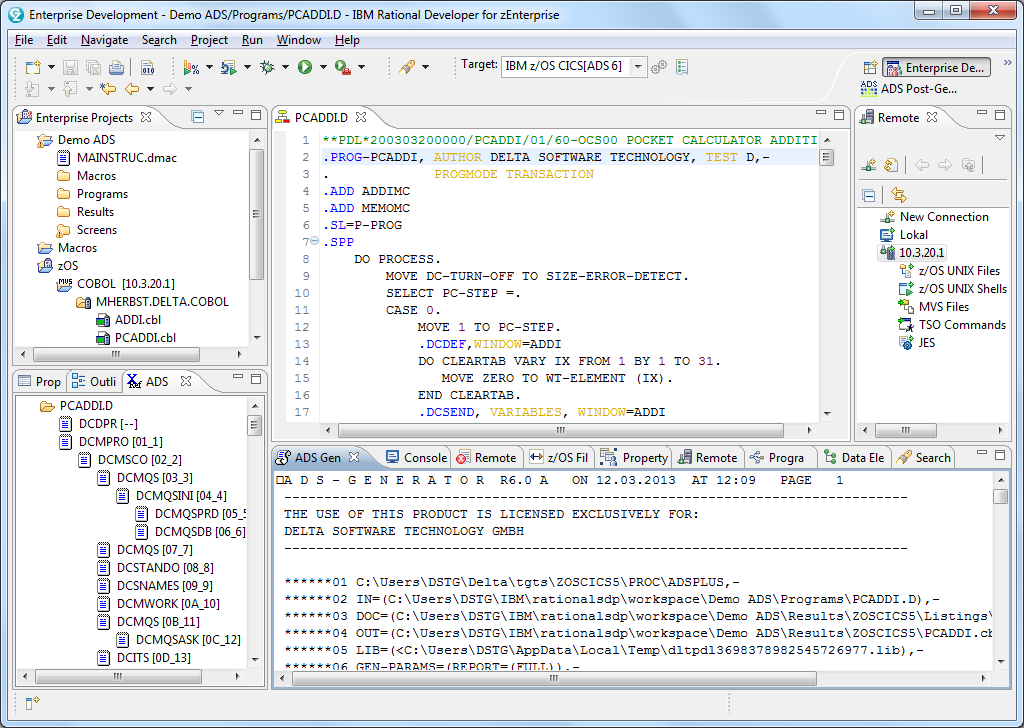Open Back history dropdown arrow

150,89
